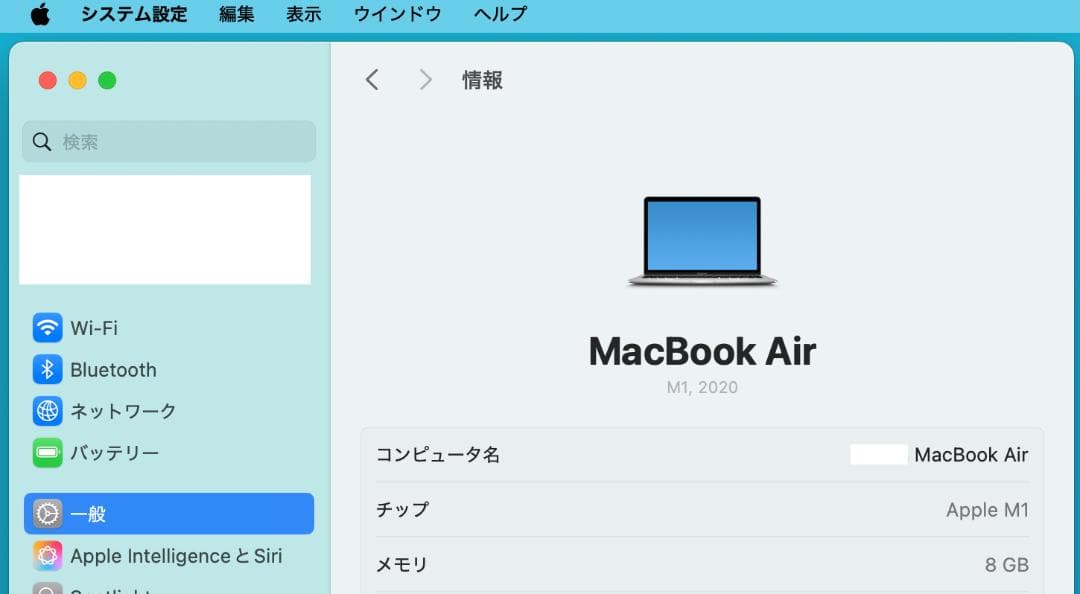Screen dimensions: 1080x594
Task: Open the ウインドウ menu
Action: pos(397,14)
